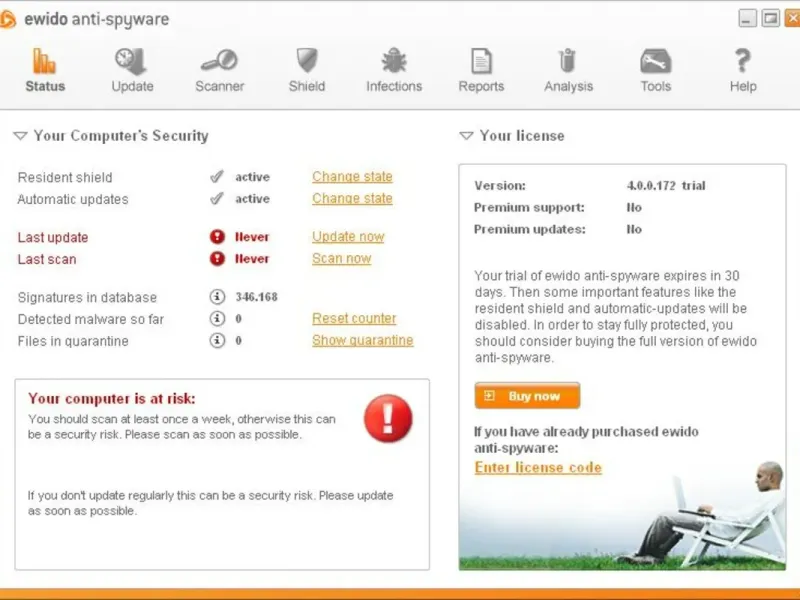The height and width of the screenshot is (600, 800).
Task: Toggle Resident shield via Change state
Action: click(352, 177)
